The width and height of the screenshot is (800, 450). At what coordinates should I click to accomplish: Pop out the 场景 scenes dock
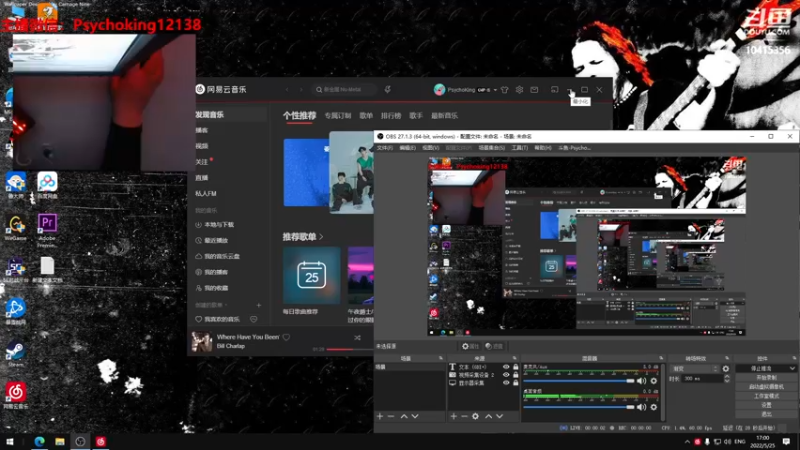(x=441, y=359)
